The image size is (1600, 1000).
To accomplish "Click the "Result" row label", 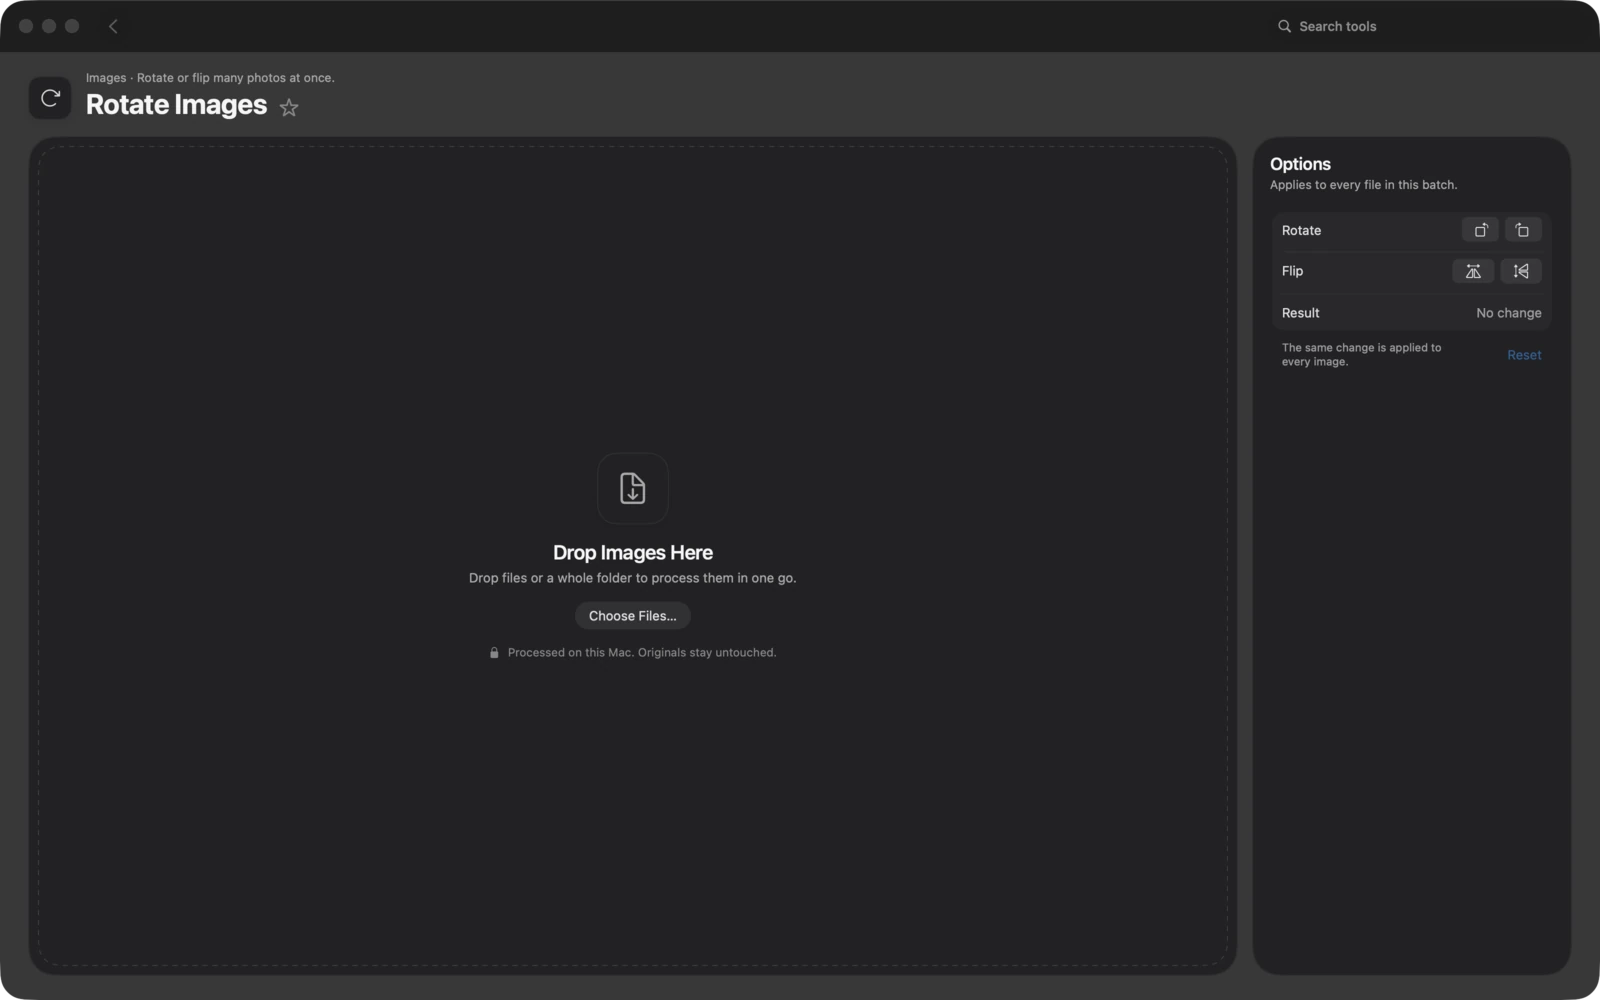I will (1300, 313).
